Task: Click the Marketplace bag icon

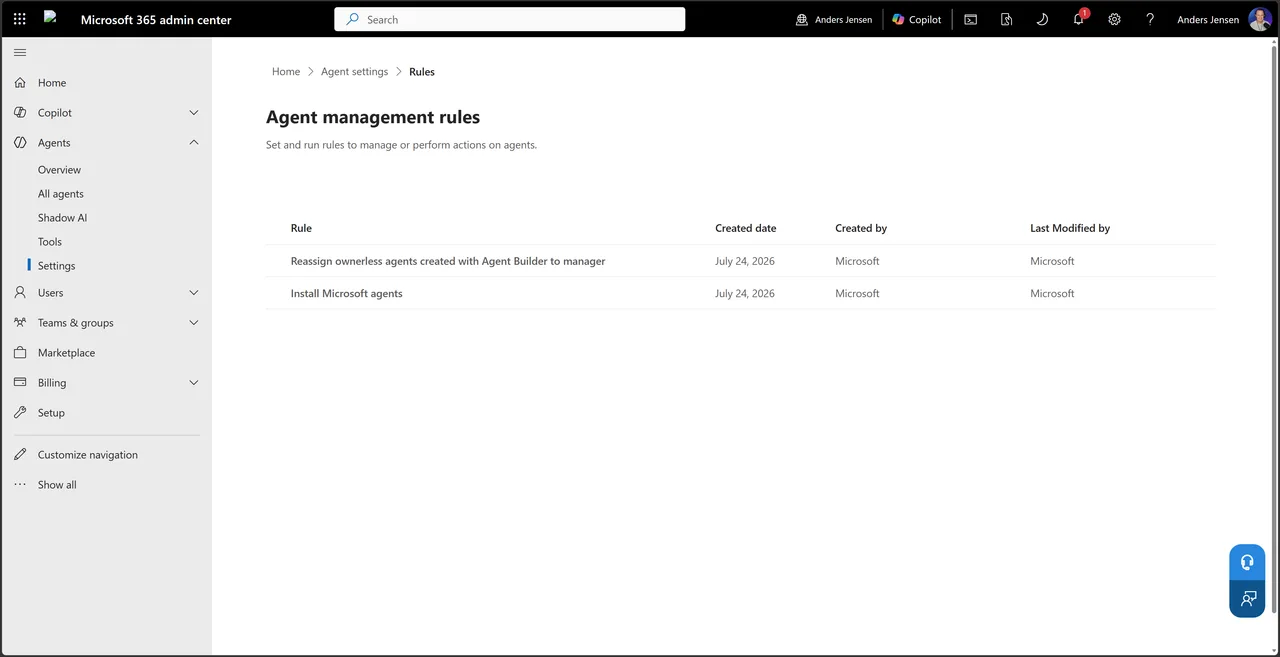Action: [20, 353]
